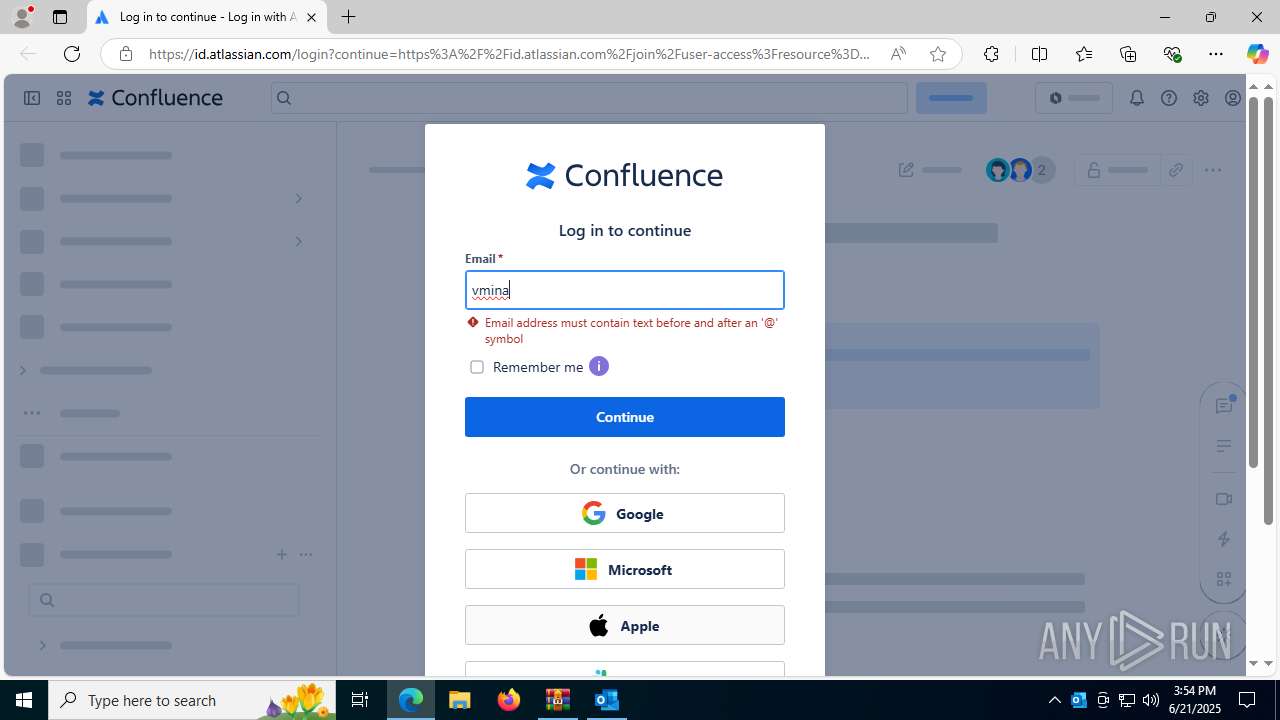Expand the second sidebar chevron arrow
The image size is (1280, 720).
tap(298, 241)
